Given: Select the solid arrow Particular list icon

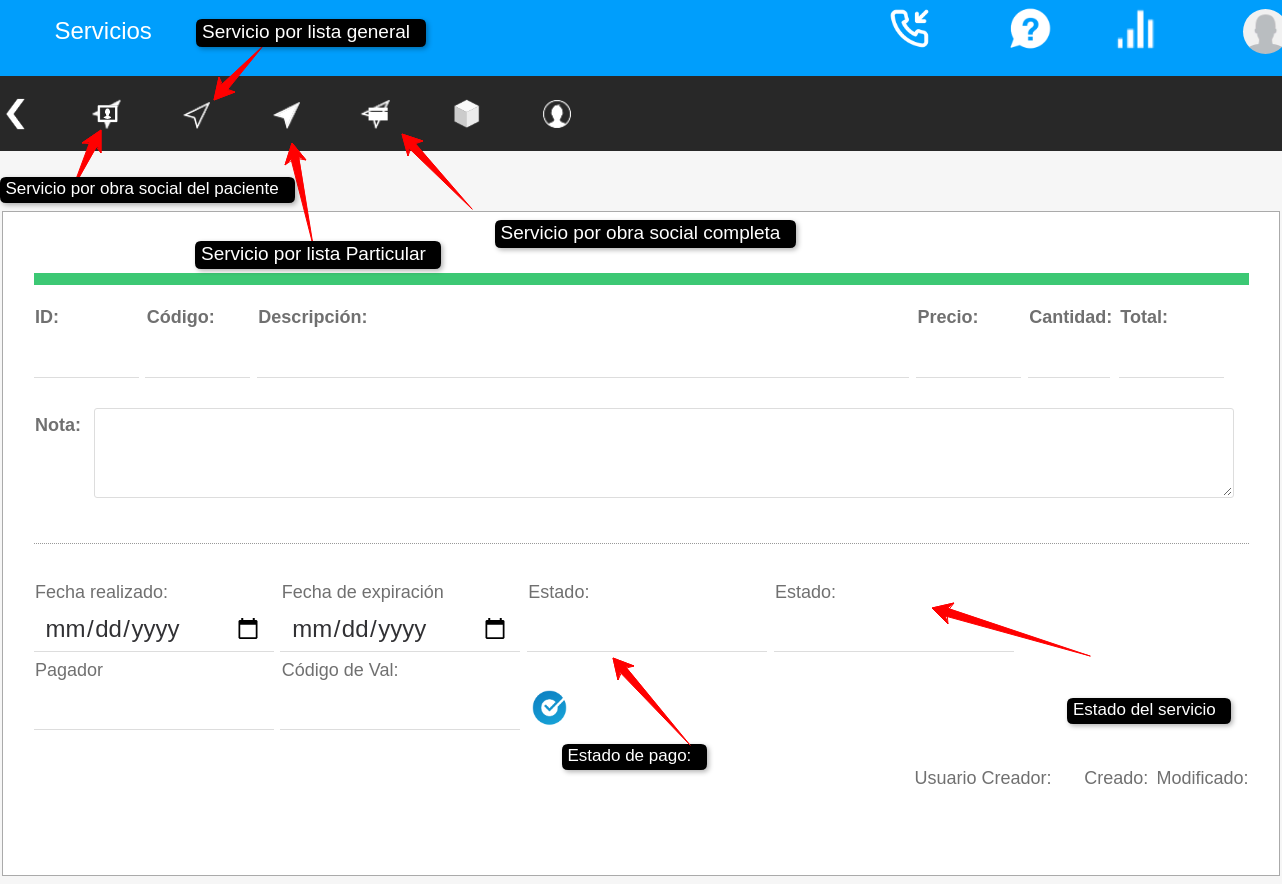Looking at the screenshot, I should pos(287,115).
